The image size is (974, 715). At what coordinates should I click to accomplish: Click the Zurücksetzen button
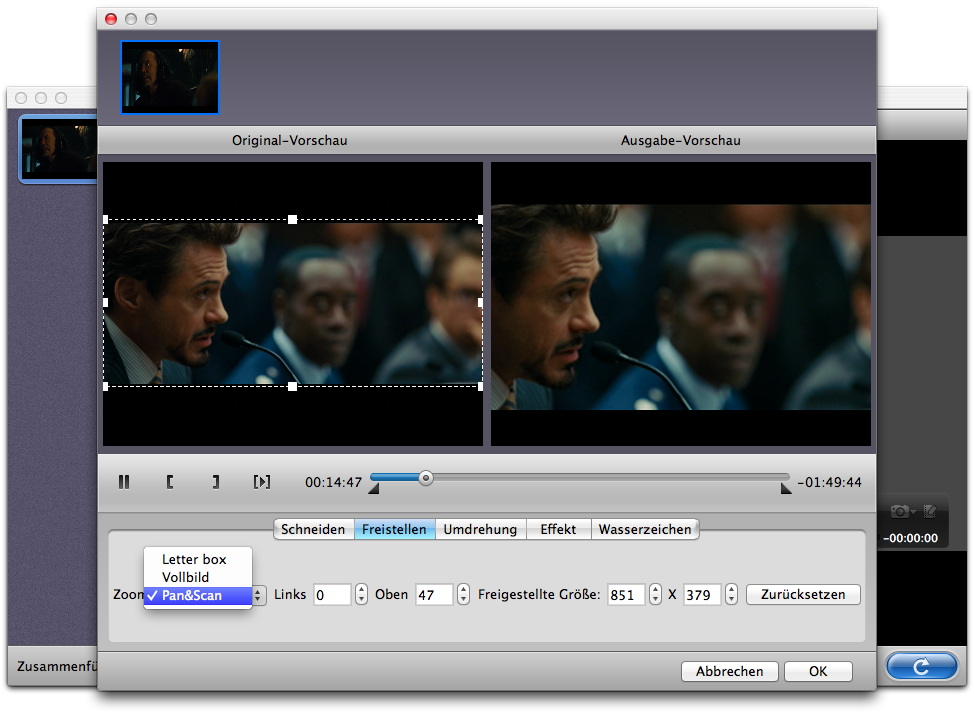803,595
